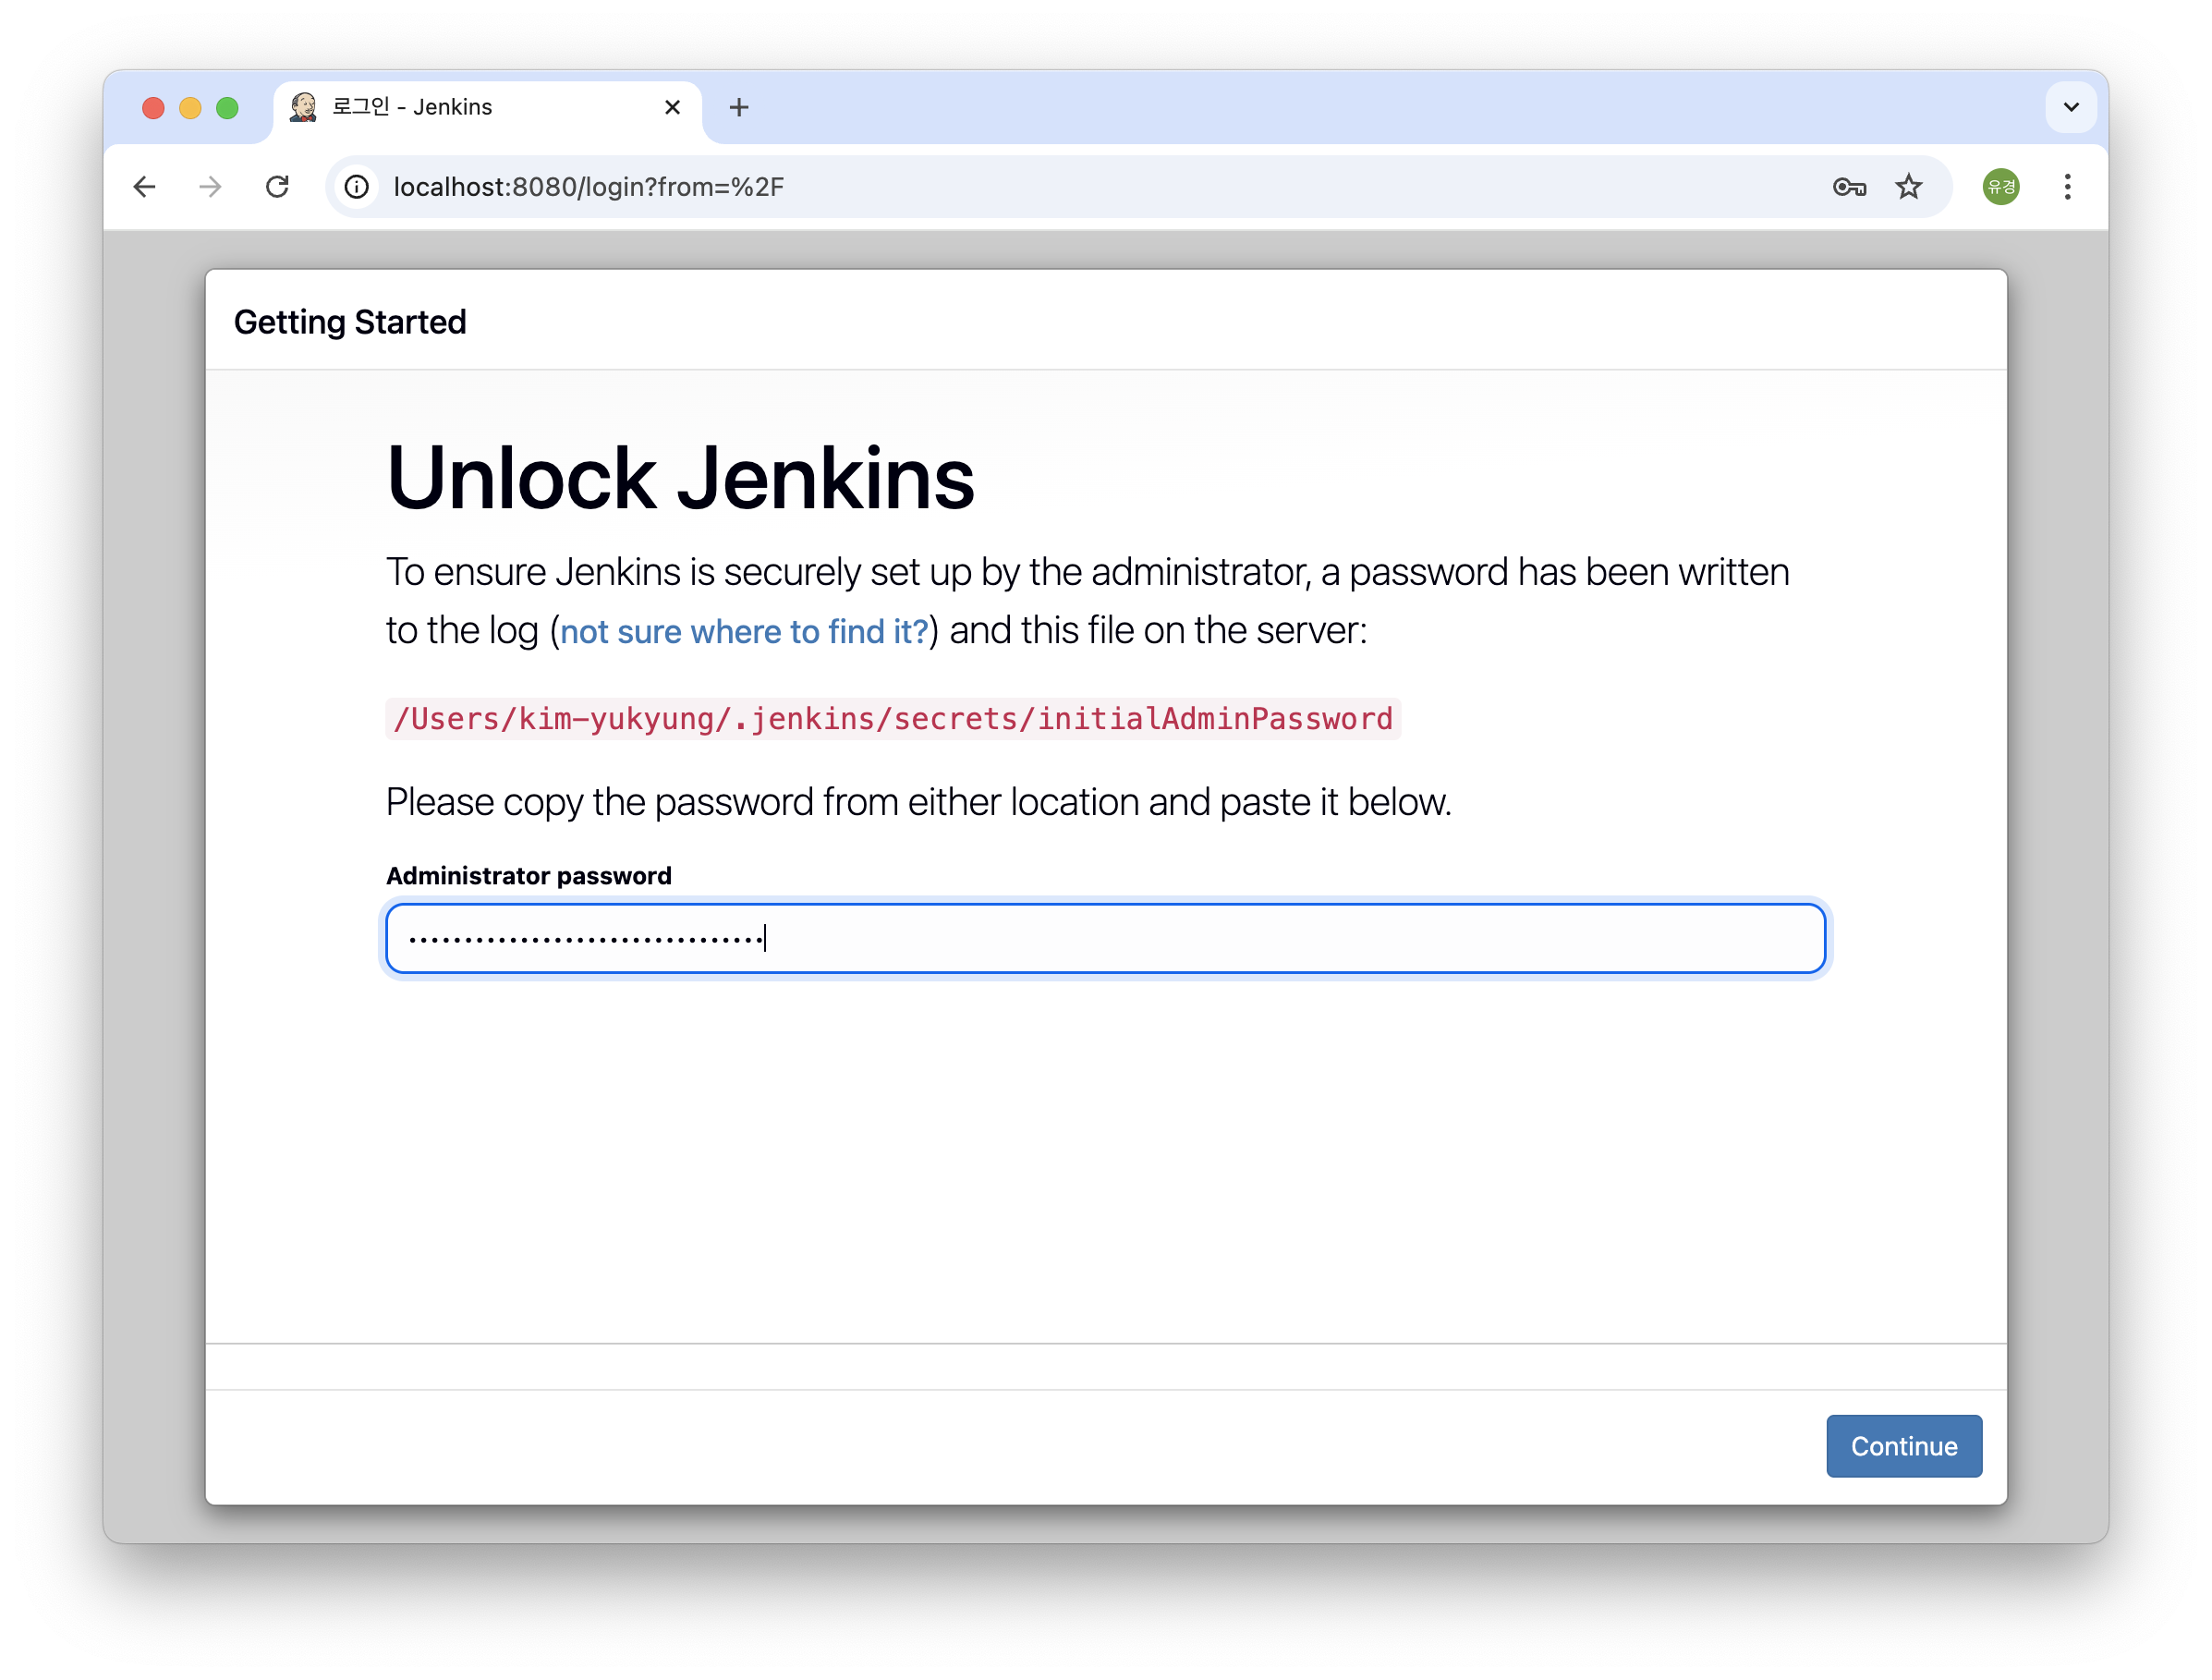Click the browser back arrow
This screenshot has width=2212, height=1680.
[x=145, y=187]
